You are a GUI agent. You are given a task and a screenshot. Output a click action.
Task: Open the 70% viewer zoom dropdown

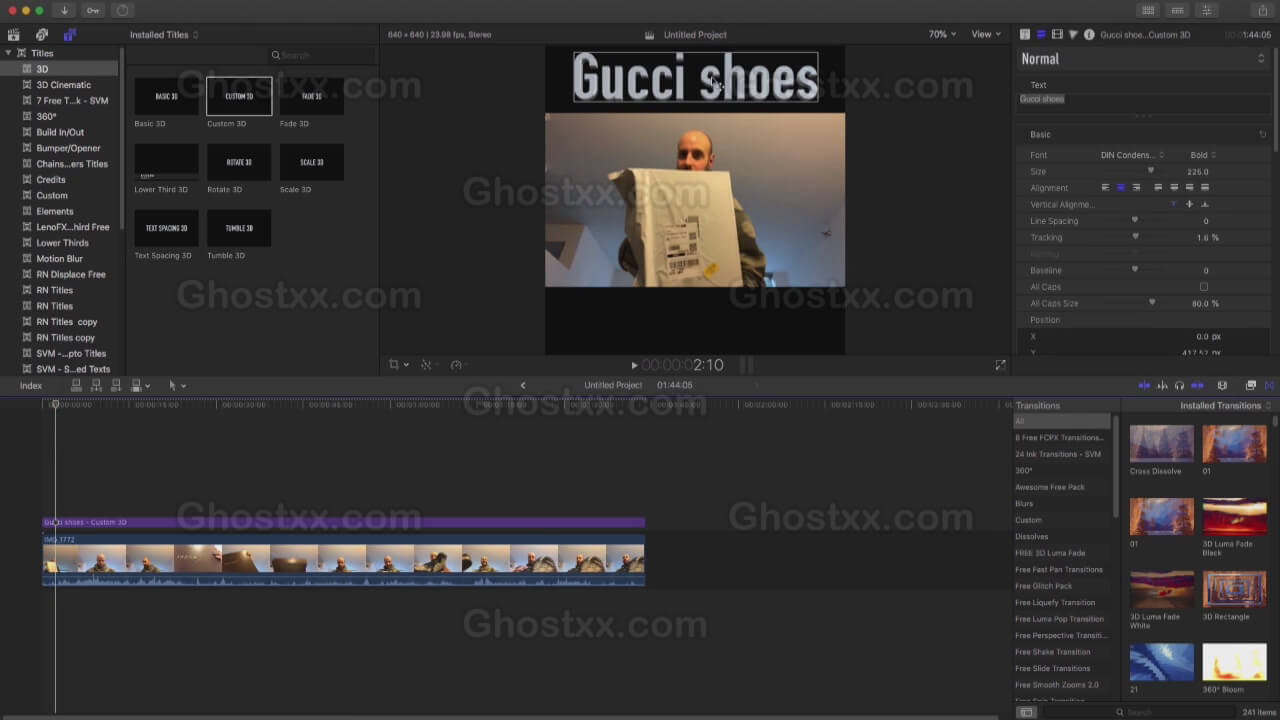coord(942,34)
